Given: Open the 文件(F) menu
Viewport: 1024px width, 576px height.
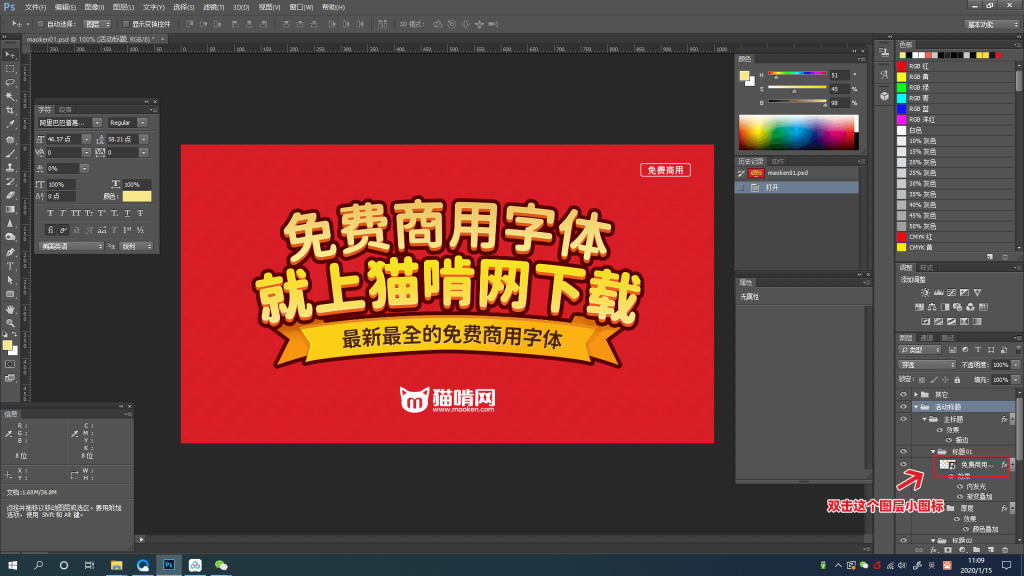Looking at the screenshot, I should 35,7.
